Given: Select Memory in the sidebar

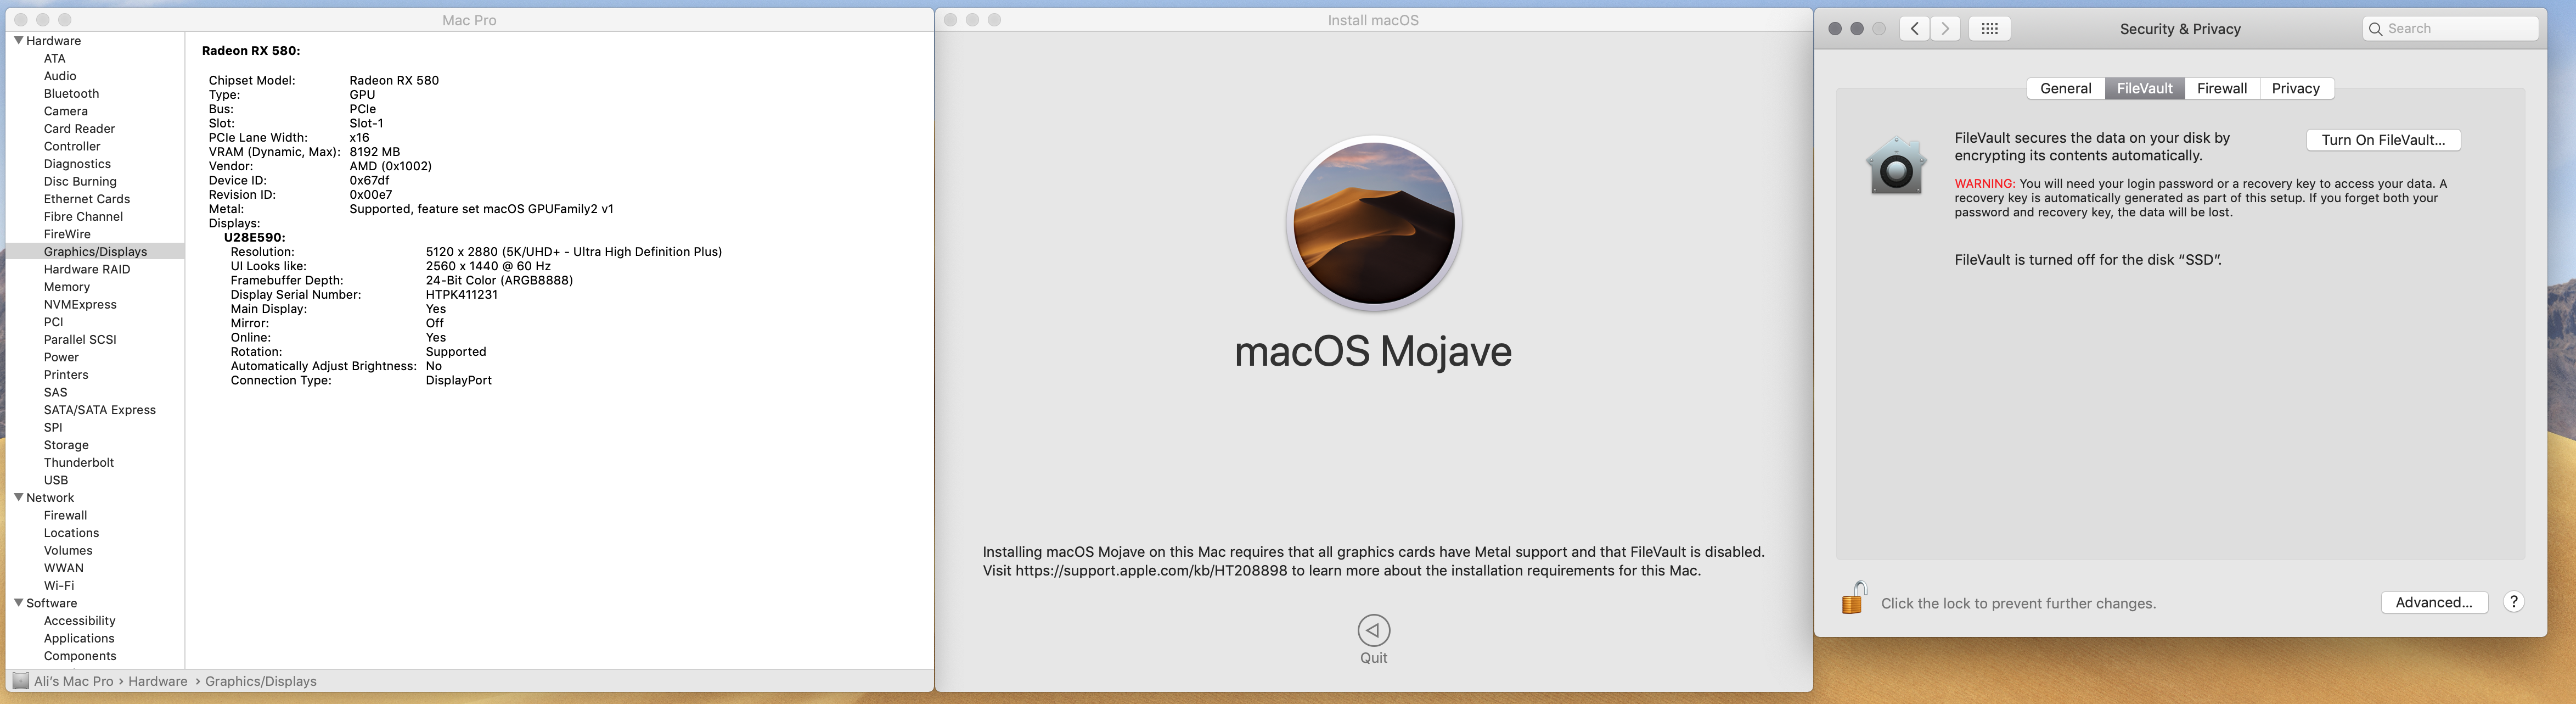Looking at the screenshot, I should pyautogui.click(x=67, y=287).
